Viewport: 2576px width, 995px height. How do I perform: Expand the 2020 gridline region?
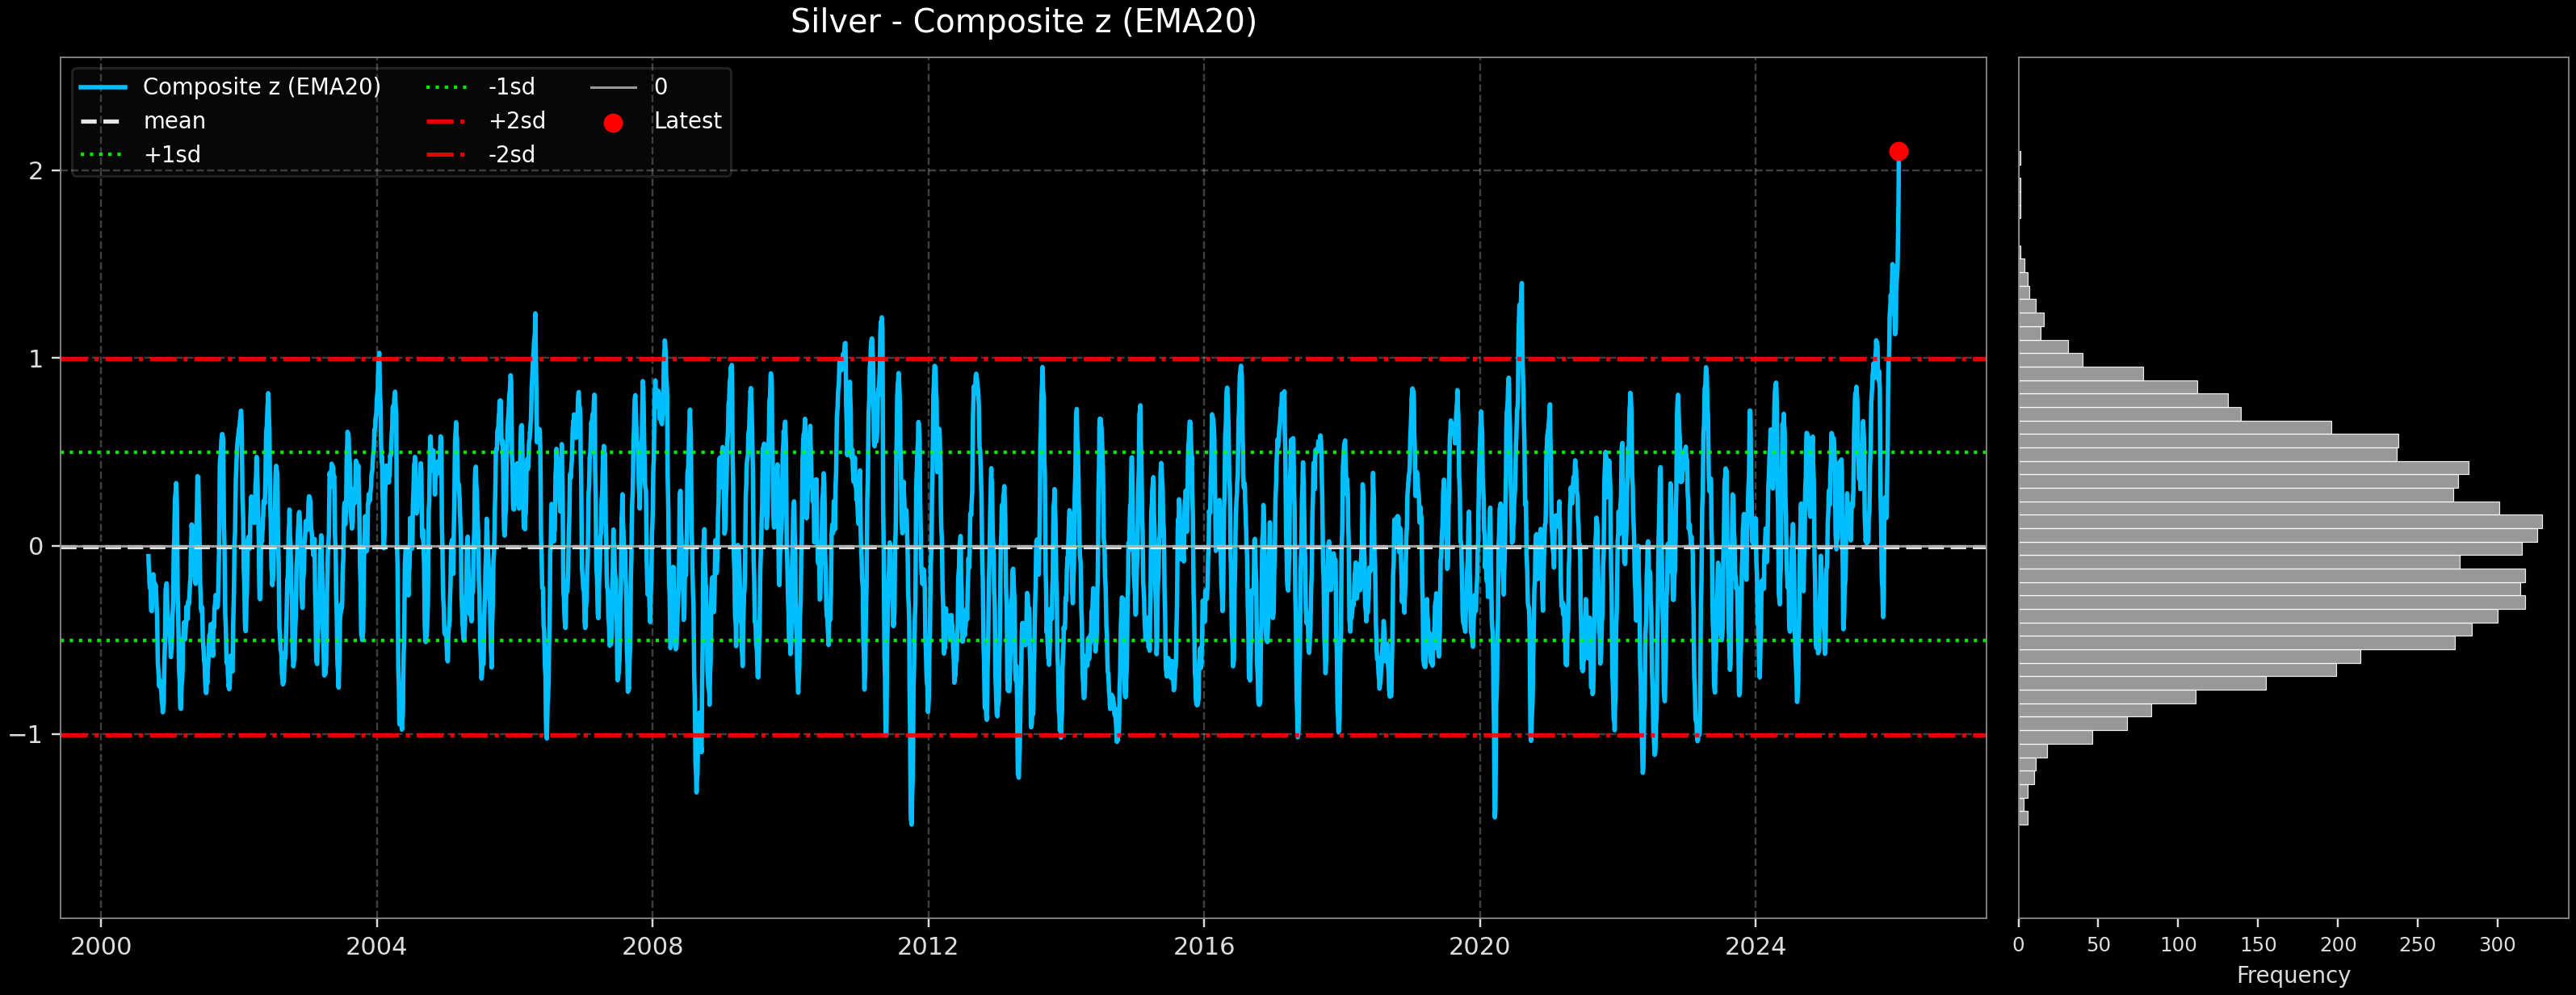tap(1481, 500)
